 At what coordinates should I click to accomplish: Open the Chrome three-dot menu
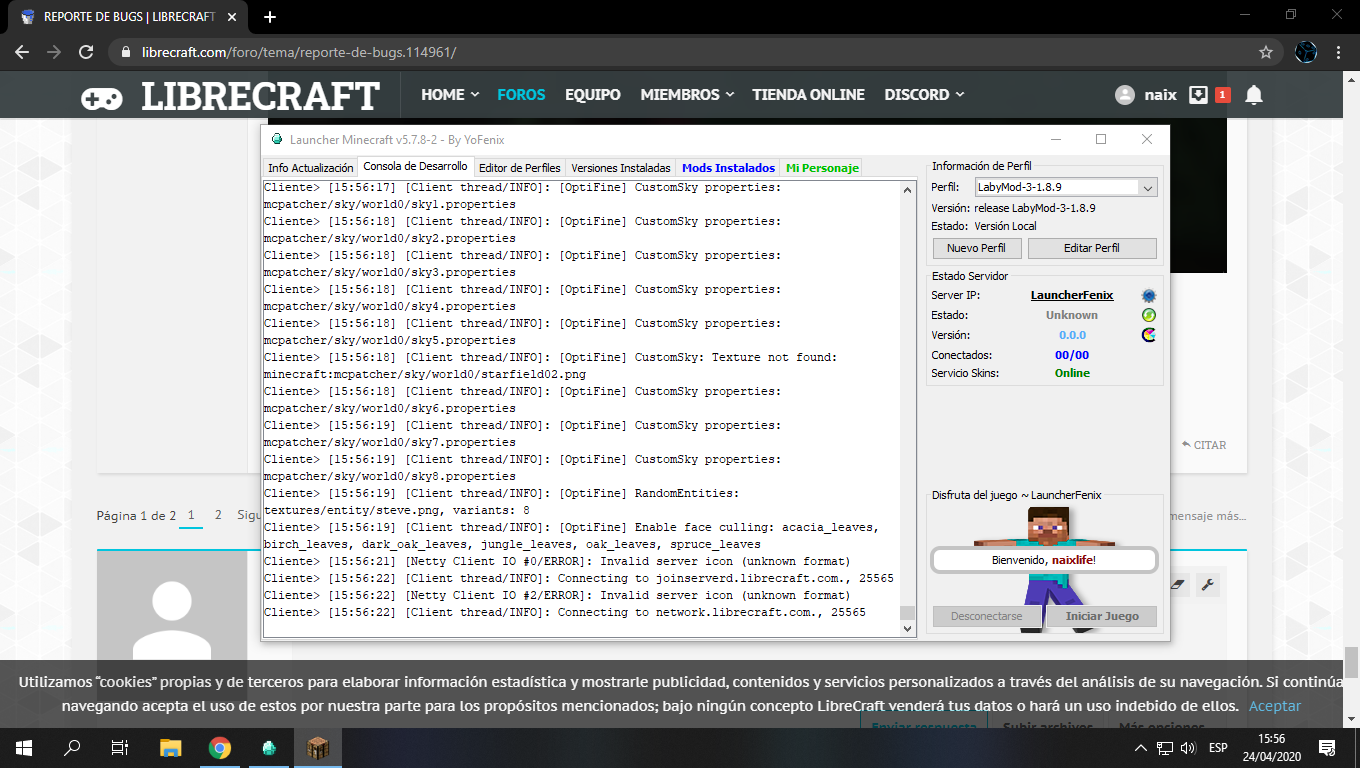1339,52
